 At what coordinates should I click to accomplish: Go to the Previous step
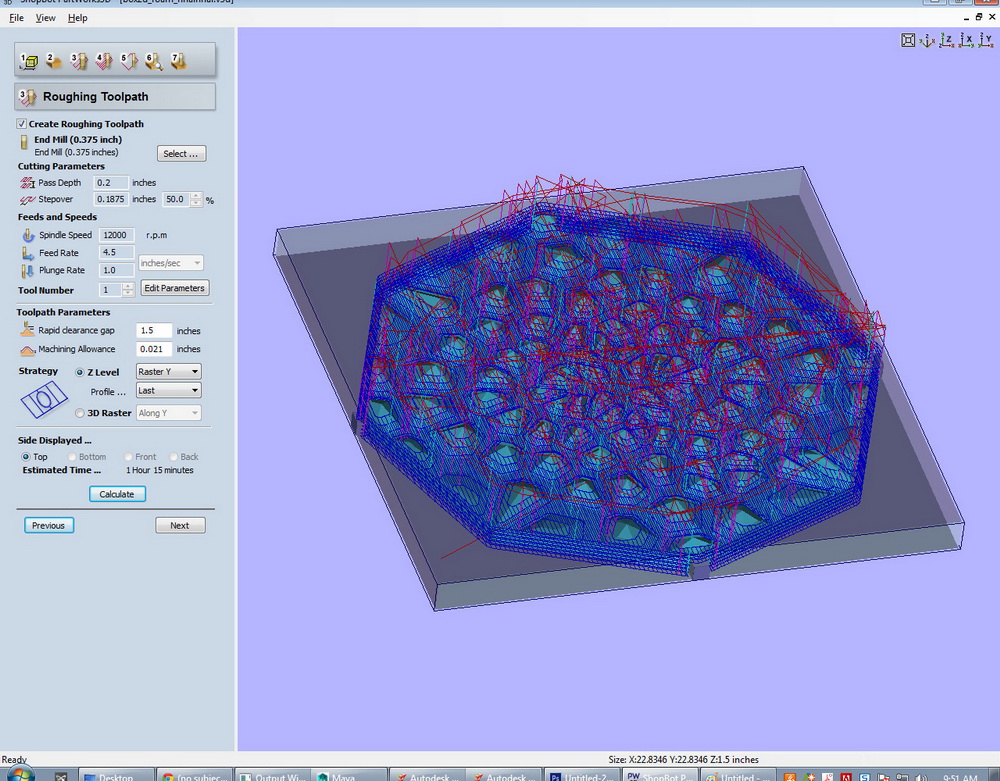pos(48,525)
